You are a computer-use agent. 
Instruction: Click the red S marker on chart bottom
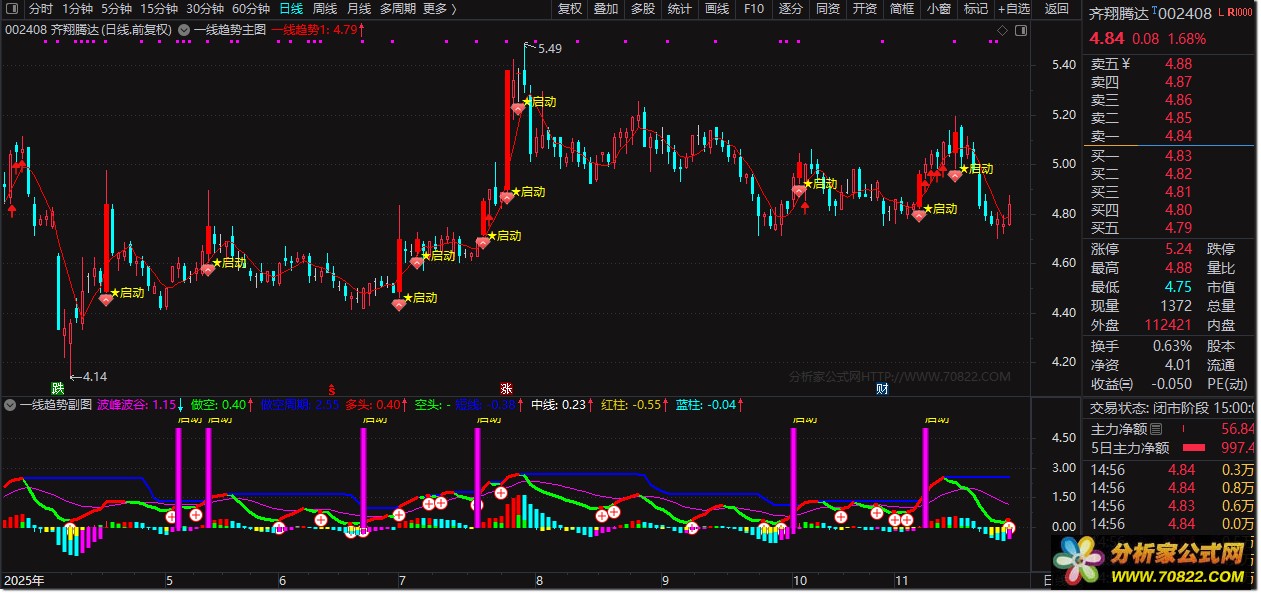pyautogui.click(x=332, y=387)
